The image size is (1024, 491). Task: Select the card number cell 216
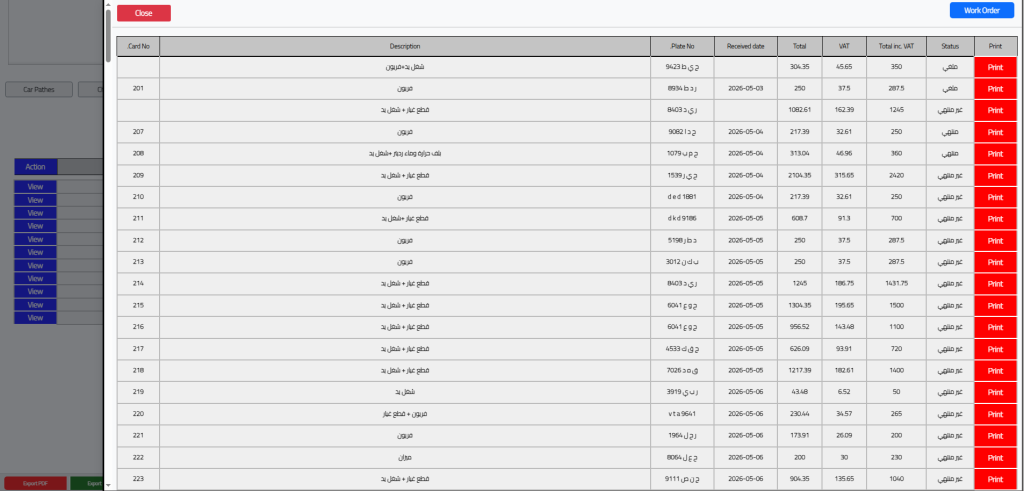(138, 327)
